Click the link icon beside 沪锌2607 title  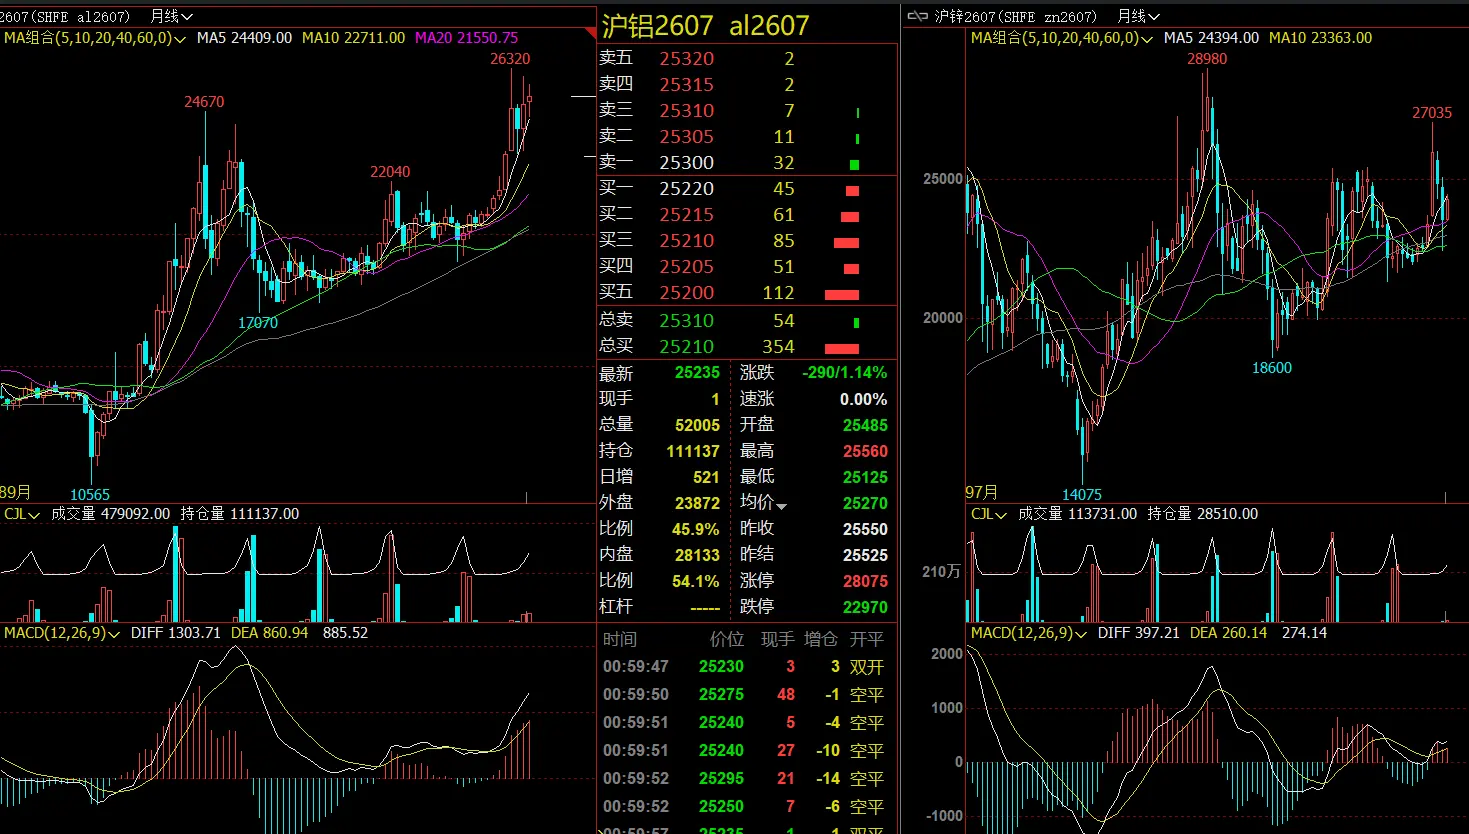(x=916, y=16)
